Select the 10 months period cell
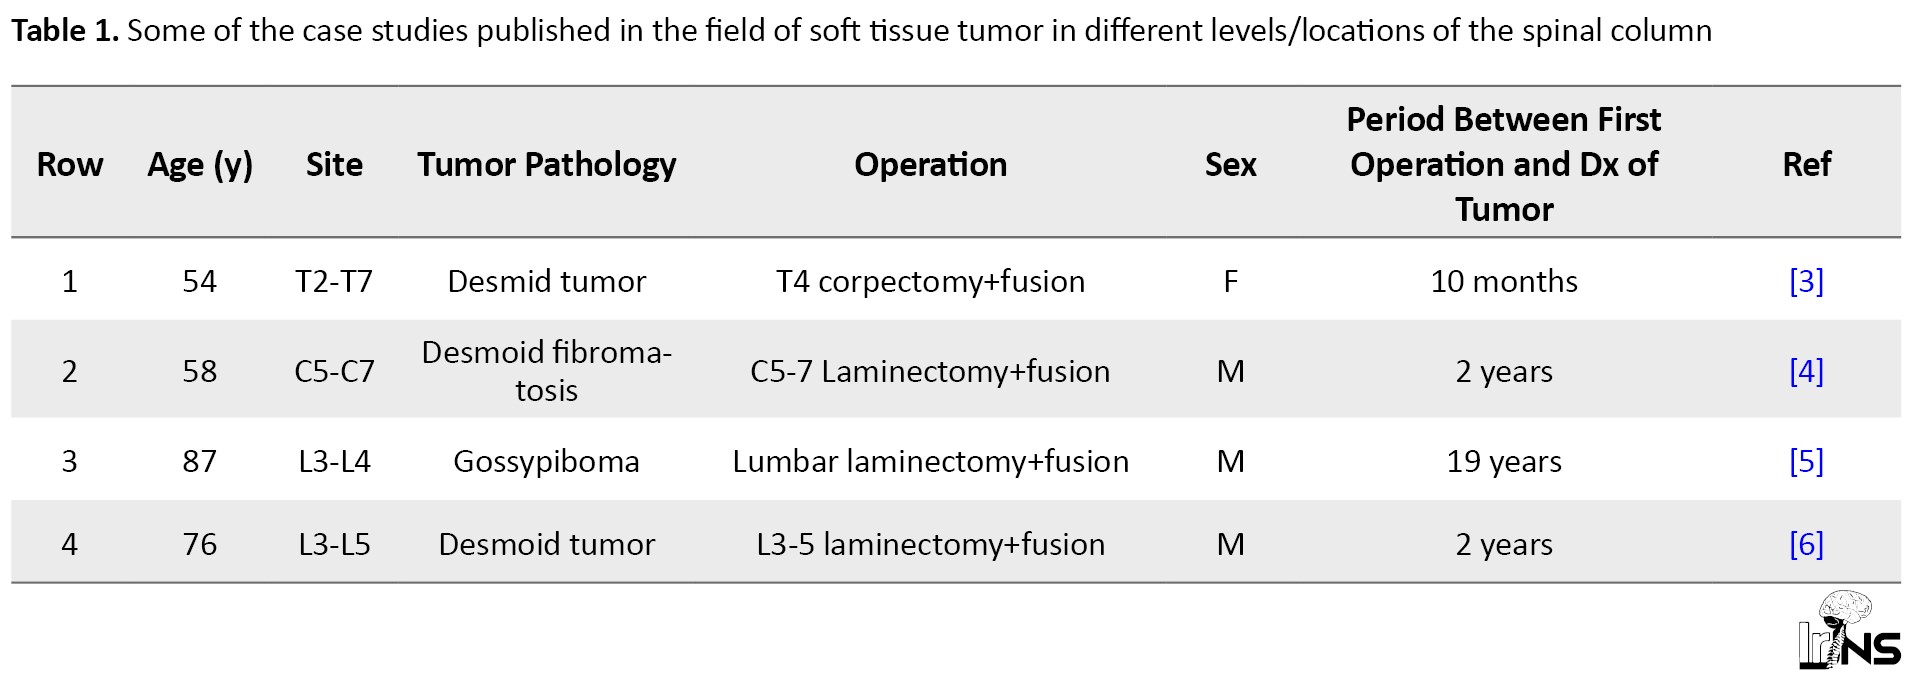Screen dimensions: 1913x694 coord(1504,281)
